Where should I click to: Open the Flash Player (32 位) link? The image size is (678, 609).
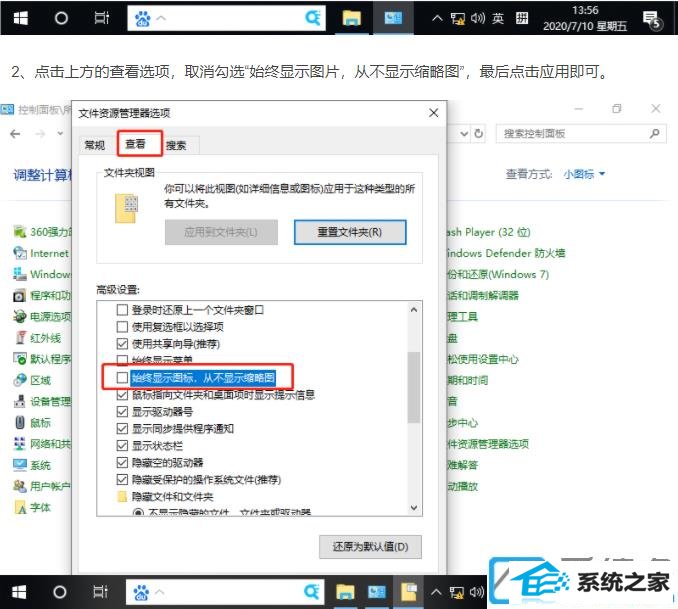(489, 232)
